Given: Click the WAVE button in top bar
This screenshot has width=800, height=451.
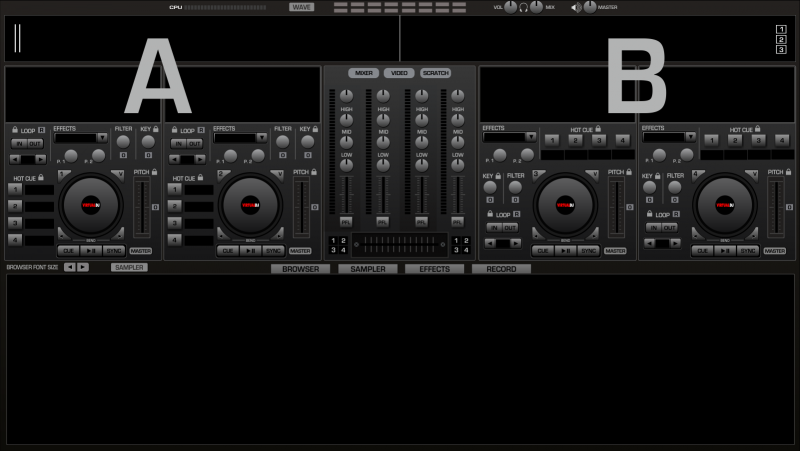Looking at the screenshot, I should pyautogui.click(x=301, y=7).
